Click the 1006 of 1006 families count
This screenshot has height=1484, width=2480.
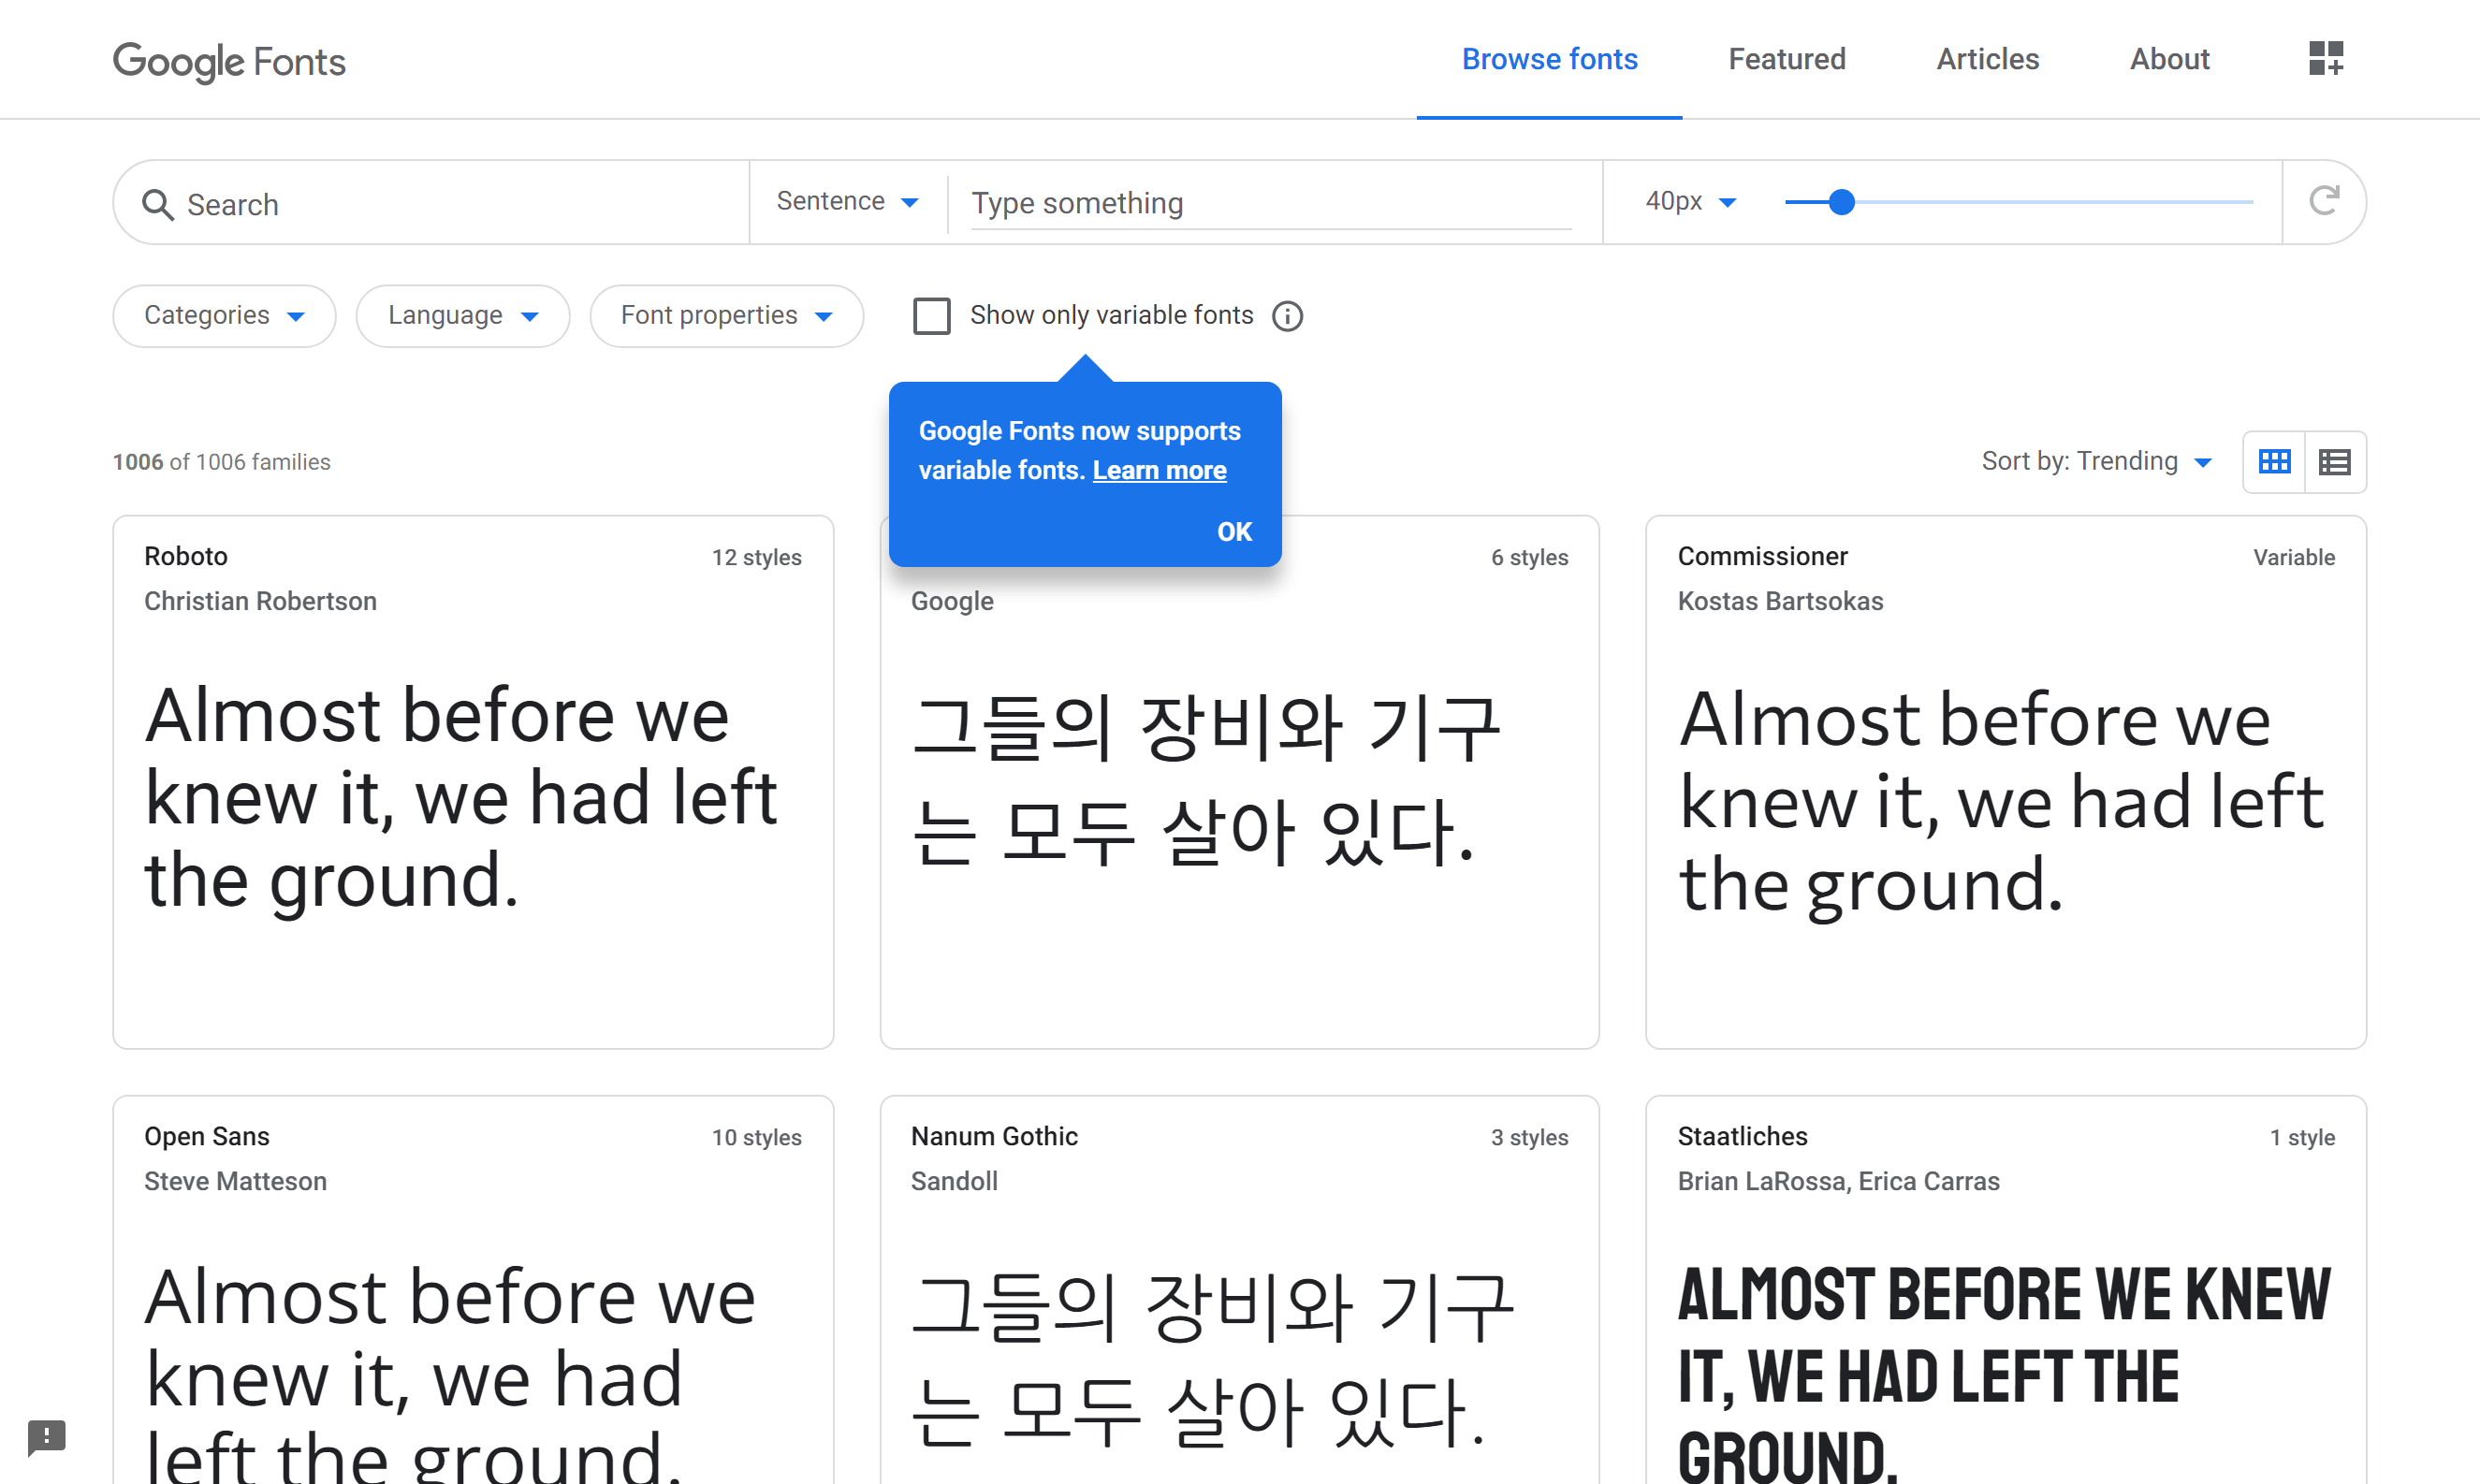pyautogui.click(x=221, y=462)
